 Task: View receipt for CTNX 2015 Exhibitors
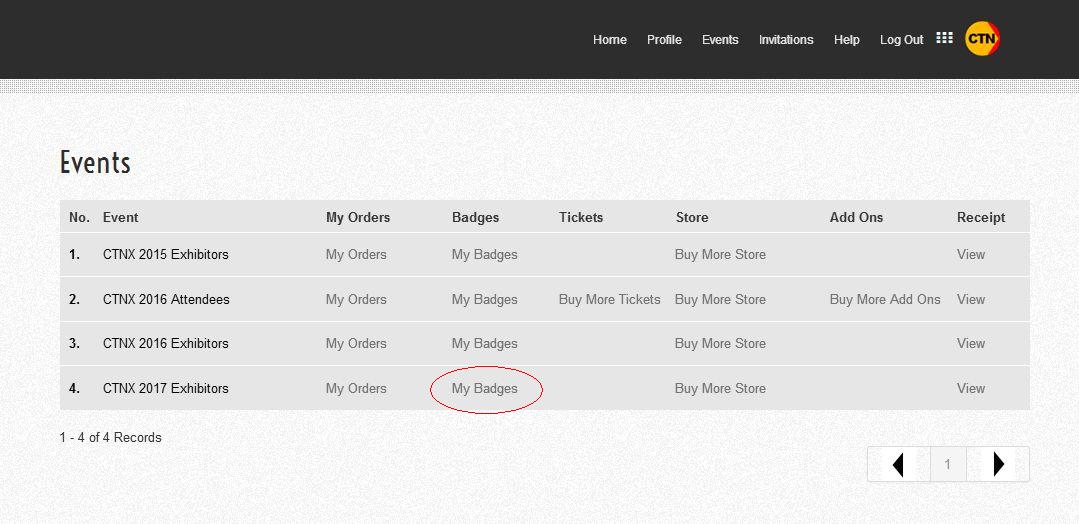coord(970,254)
